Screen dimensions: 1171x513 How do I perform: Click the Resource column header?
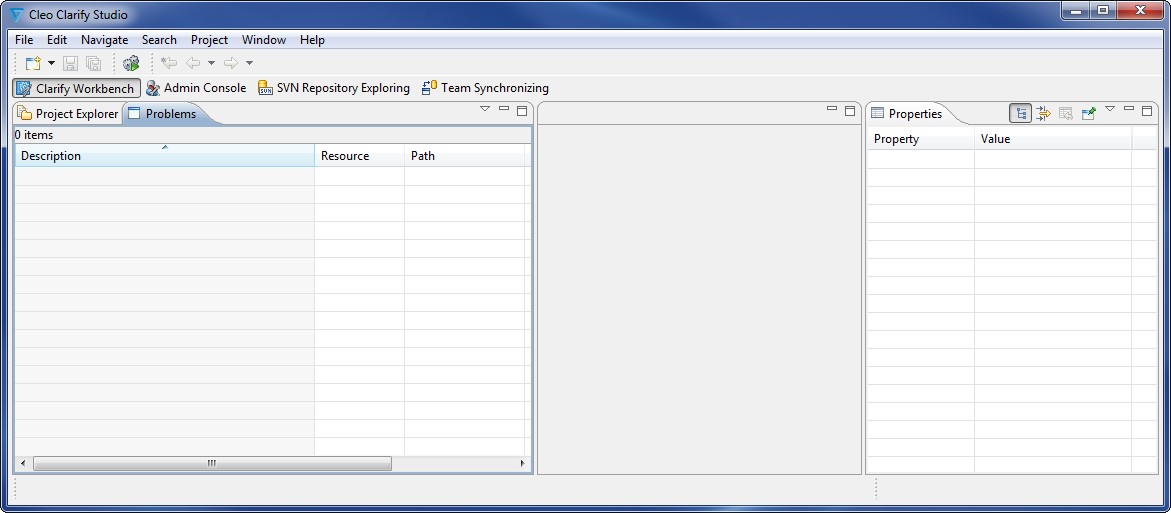coord(359,155)
